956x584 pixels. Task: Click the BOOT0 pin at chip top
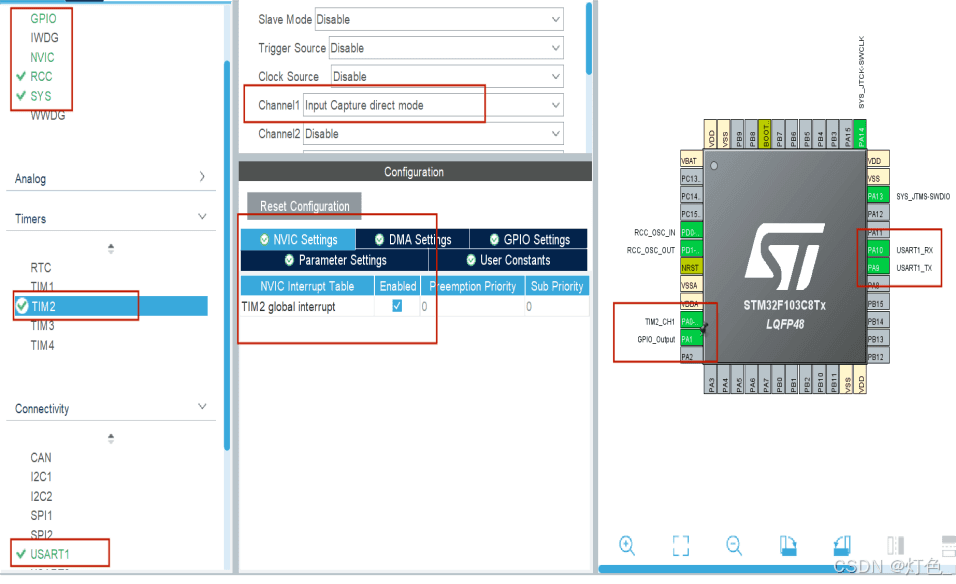[x=765, y=134]
